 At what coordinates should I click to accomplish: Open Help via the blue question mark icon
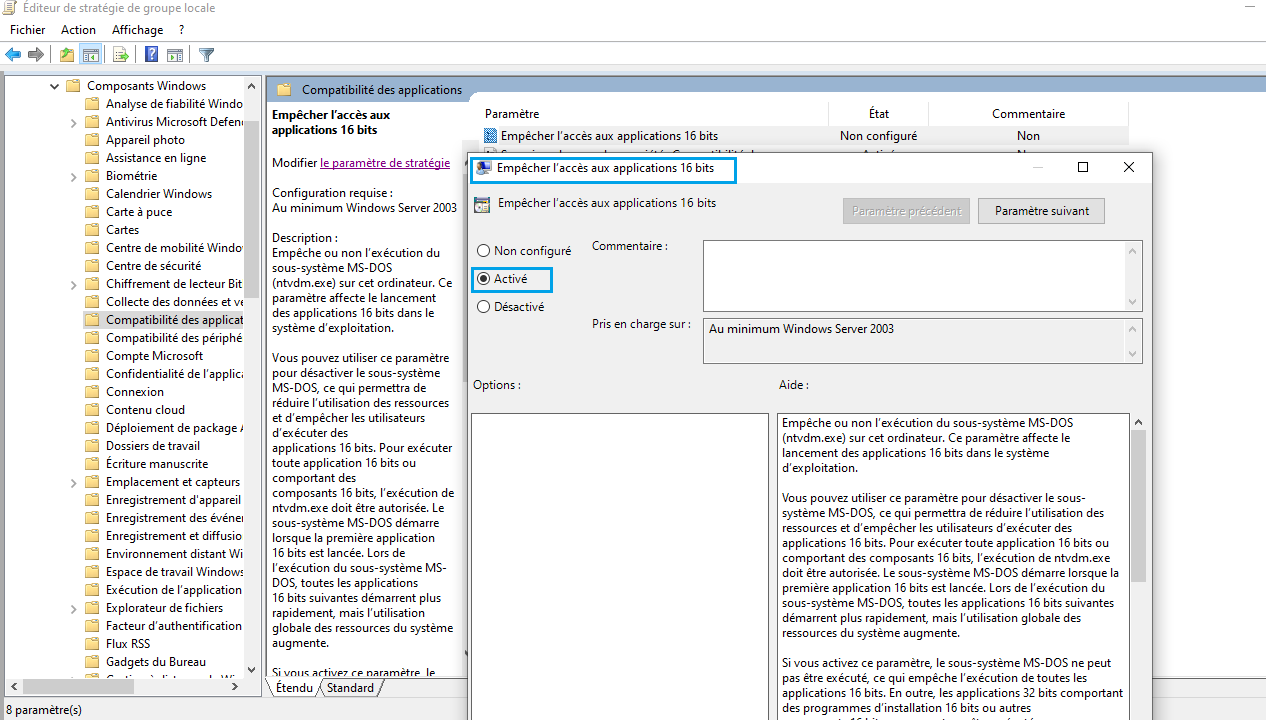pyautogui.click(x=151, y=54)
